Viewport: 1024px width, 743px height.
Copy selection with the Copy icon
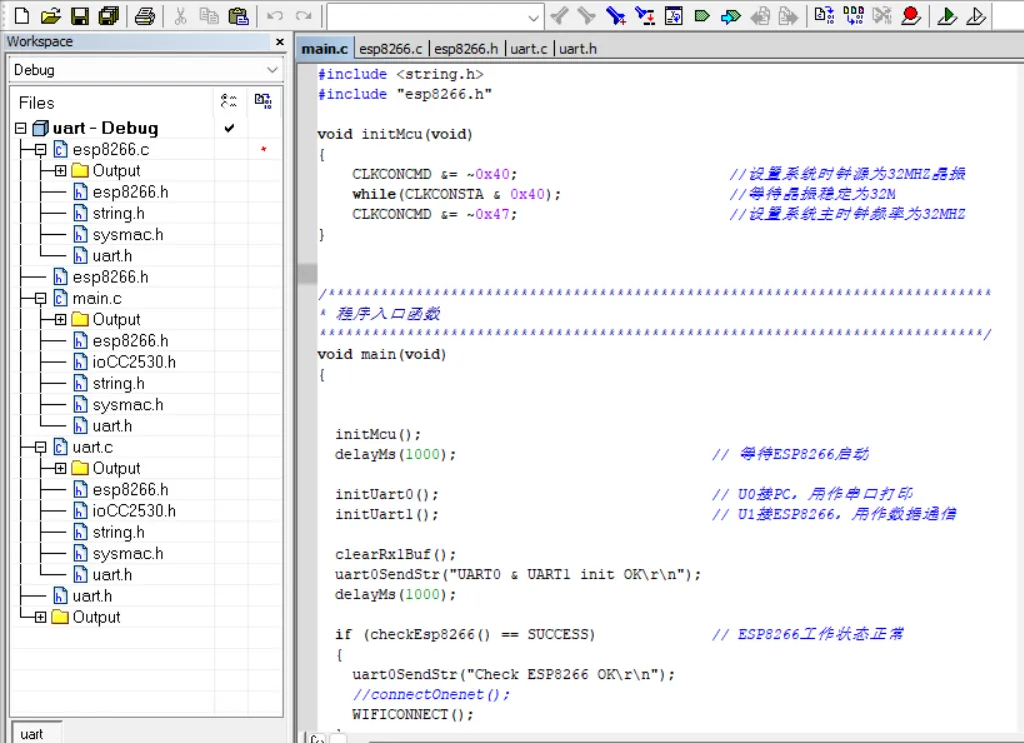(209, 16)
